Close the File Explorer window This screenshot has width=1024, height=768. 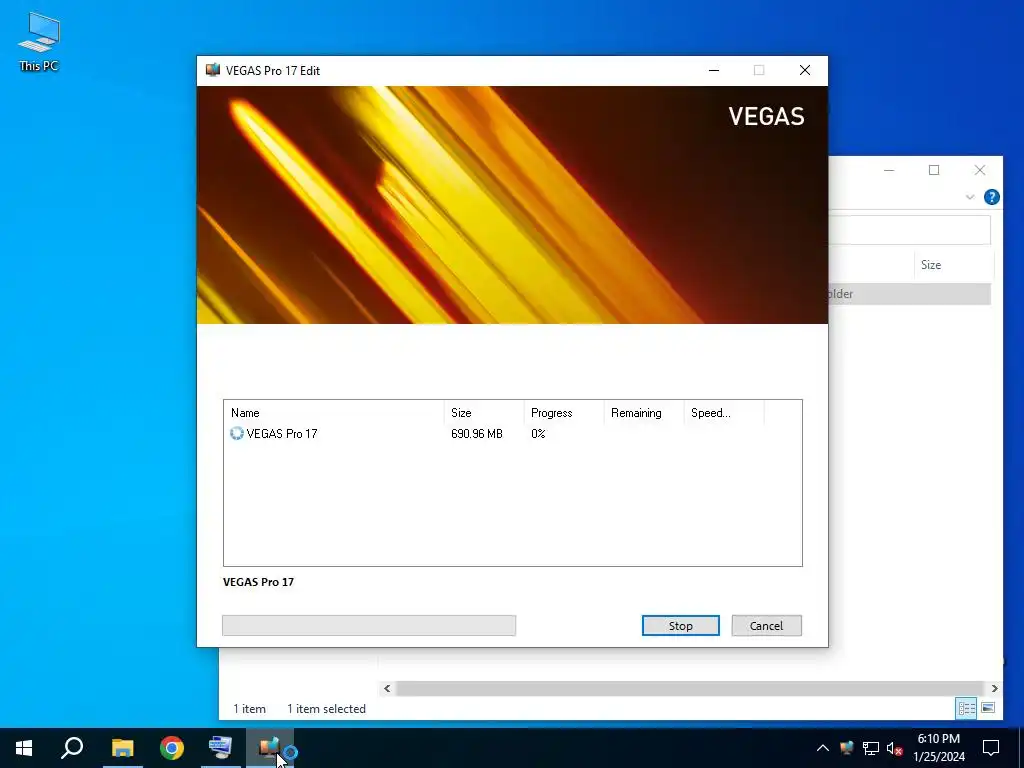(980, 170)
